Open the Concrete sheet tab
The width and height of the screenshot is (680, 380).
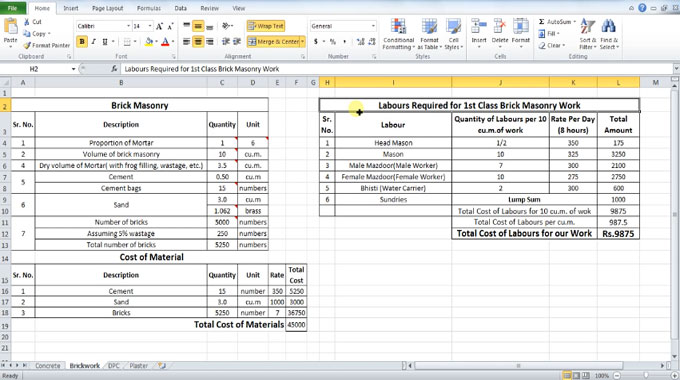pos(48,366)
